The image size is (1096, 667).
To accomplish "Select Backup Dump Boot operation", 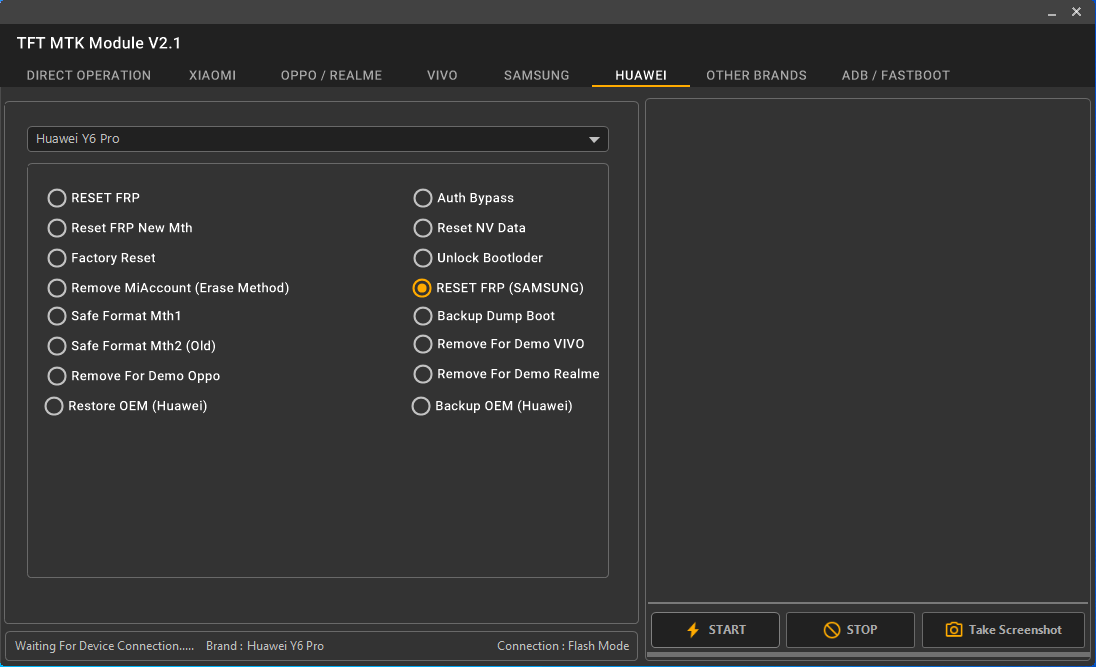I will (x=422, y=316).
